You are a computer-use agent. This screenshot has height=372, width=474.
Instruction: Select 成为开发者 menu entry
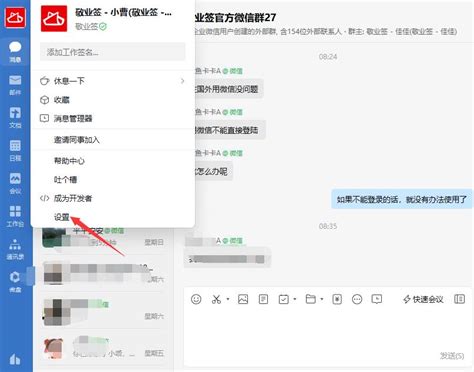(x=112, y=198)
